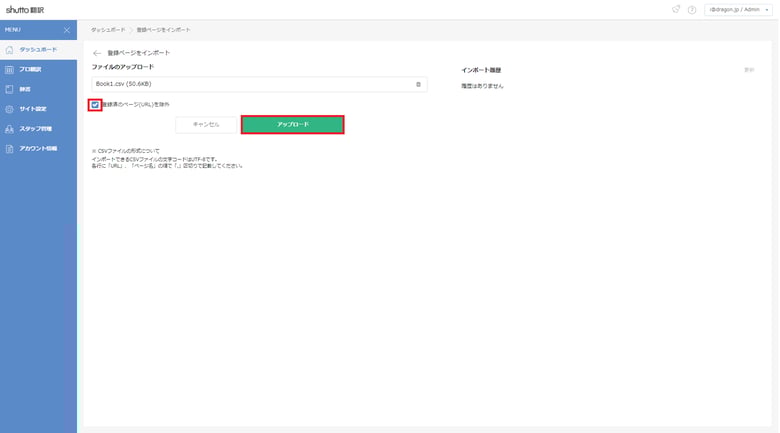Open ダッシュボード in the sidebar
This screenshot has height=433, width=780.
click(38, 50)
